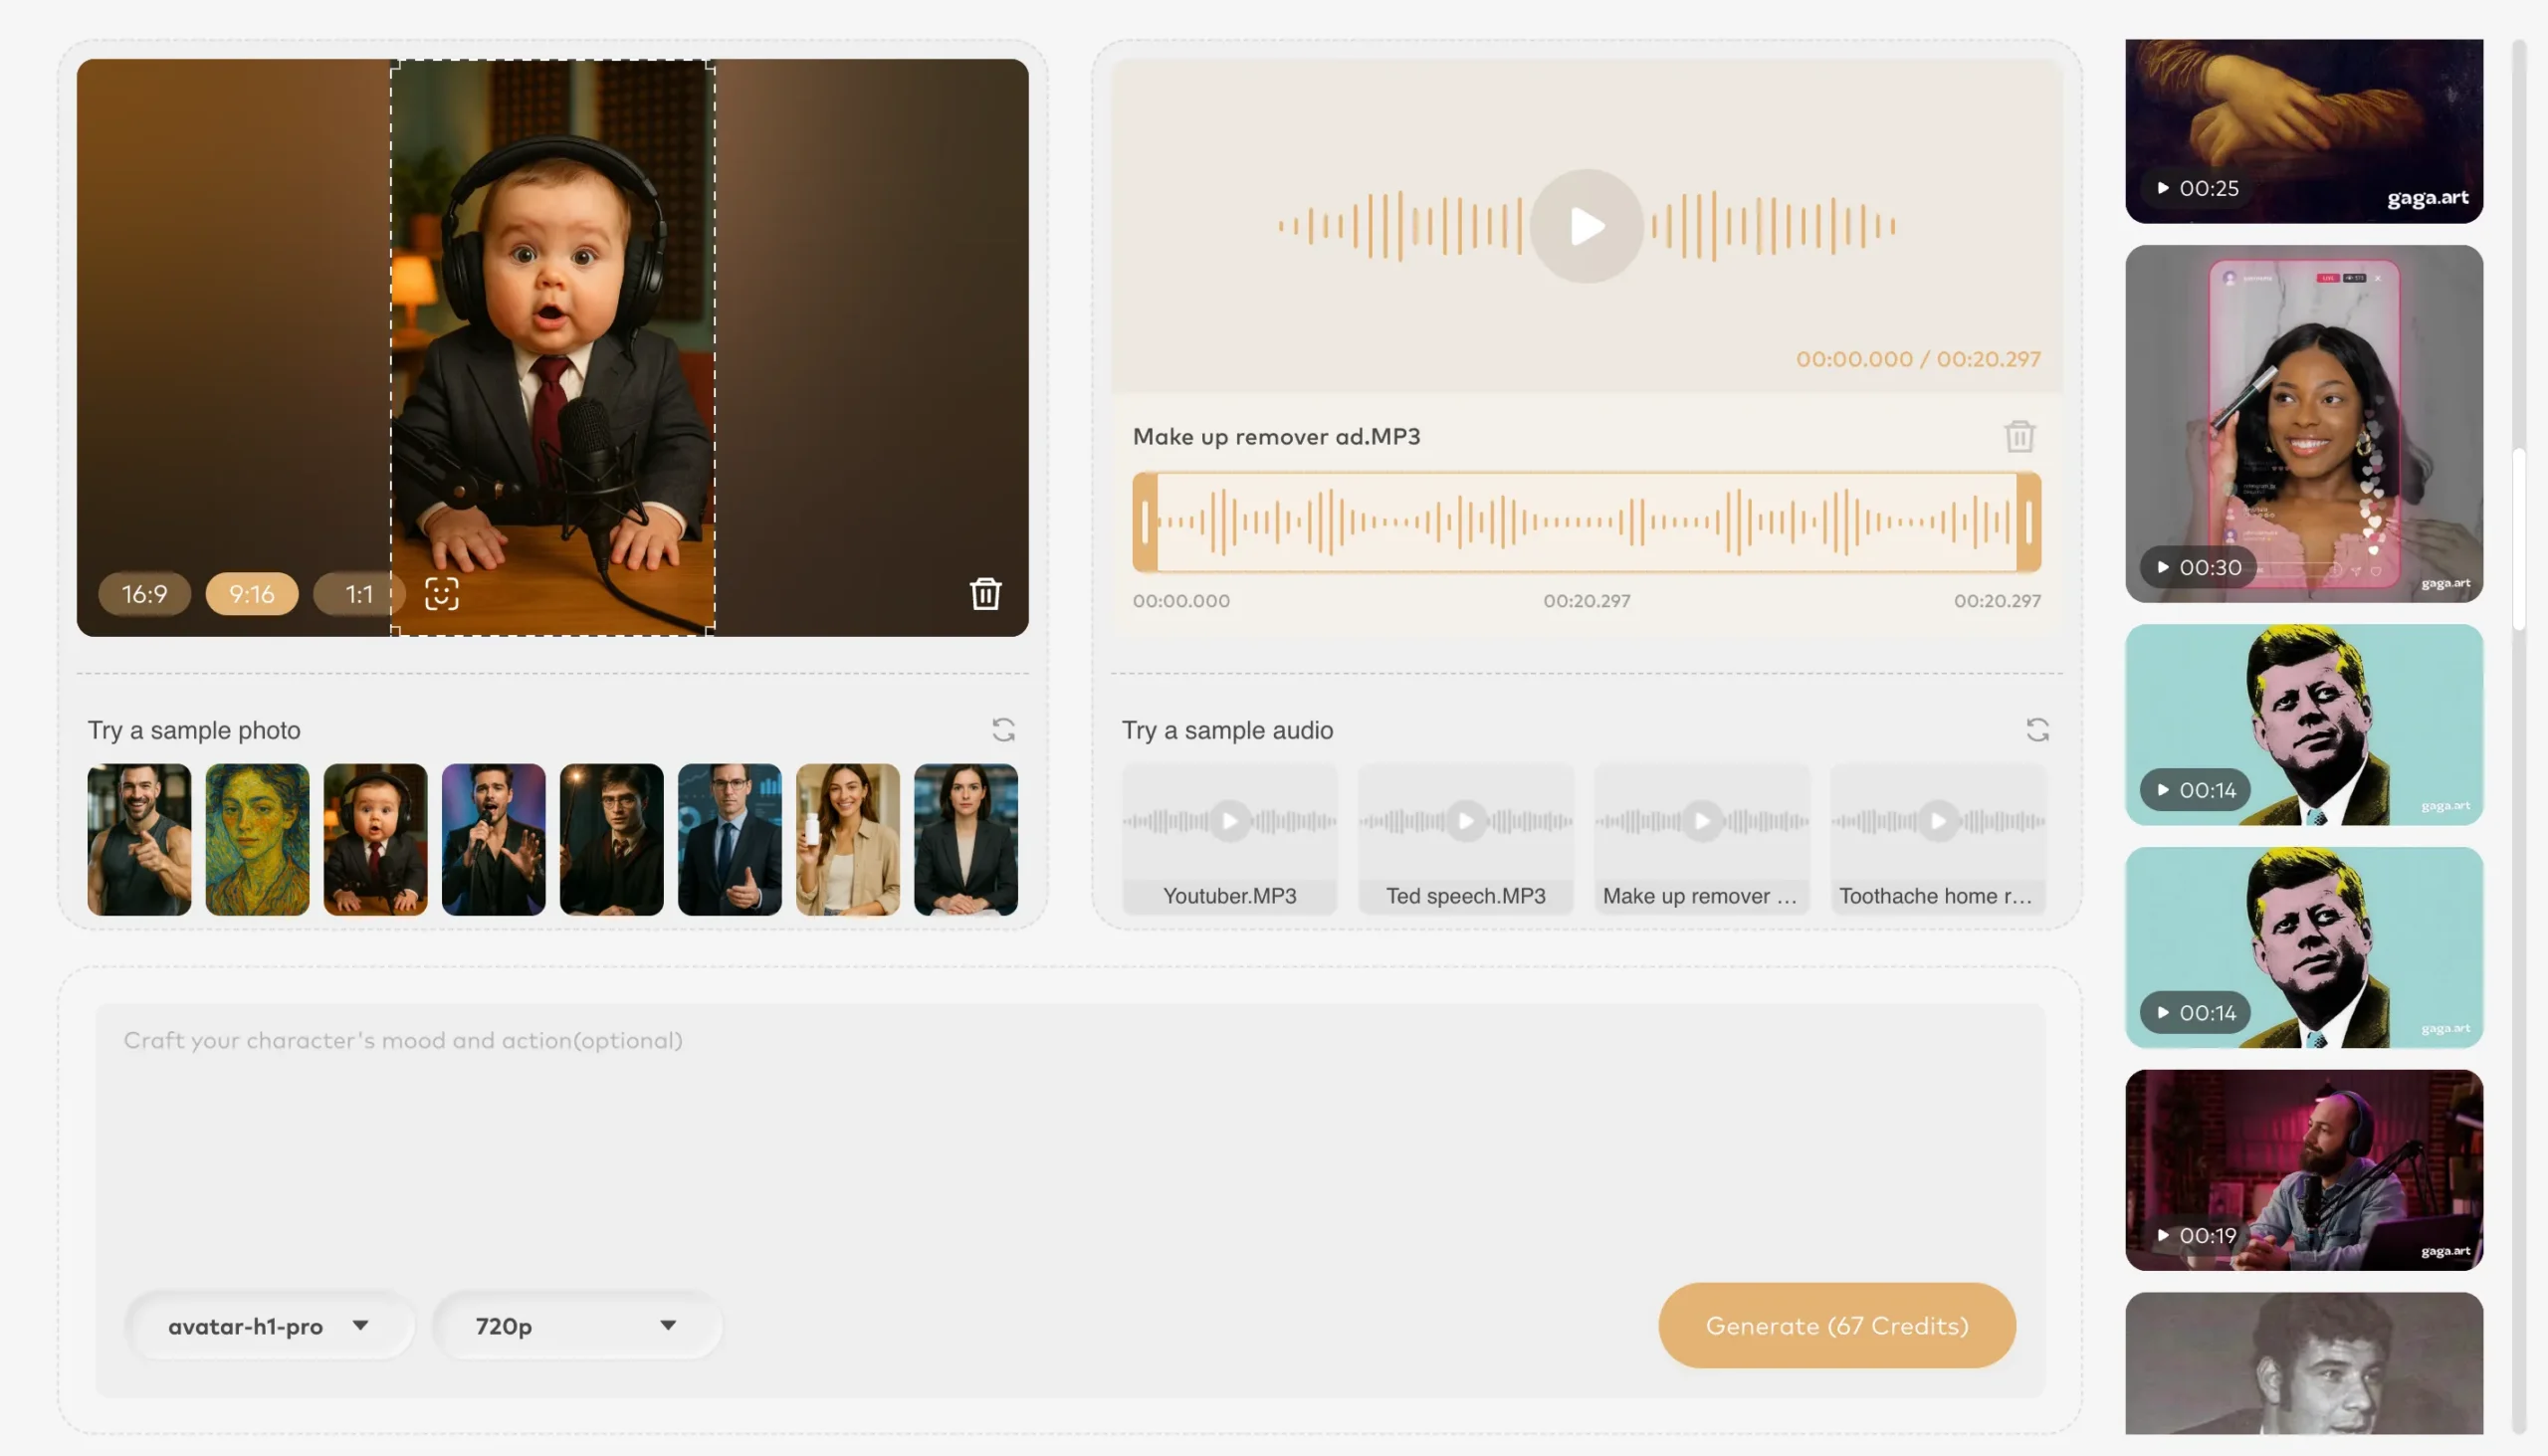Open the avatar-h1-pro model dropdown
Screen dimensions: 2548x1456
click(270, 1325)
